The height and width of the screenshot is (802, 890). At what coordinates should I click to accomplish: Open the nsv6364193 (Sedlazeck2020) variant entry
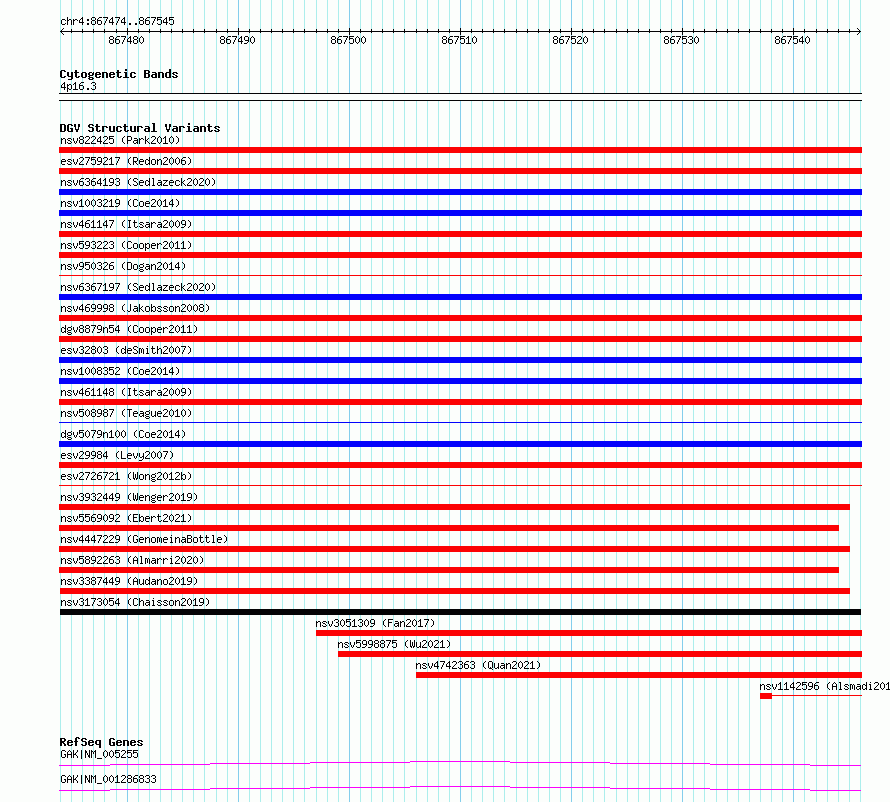click(138, 182)
